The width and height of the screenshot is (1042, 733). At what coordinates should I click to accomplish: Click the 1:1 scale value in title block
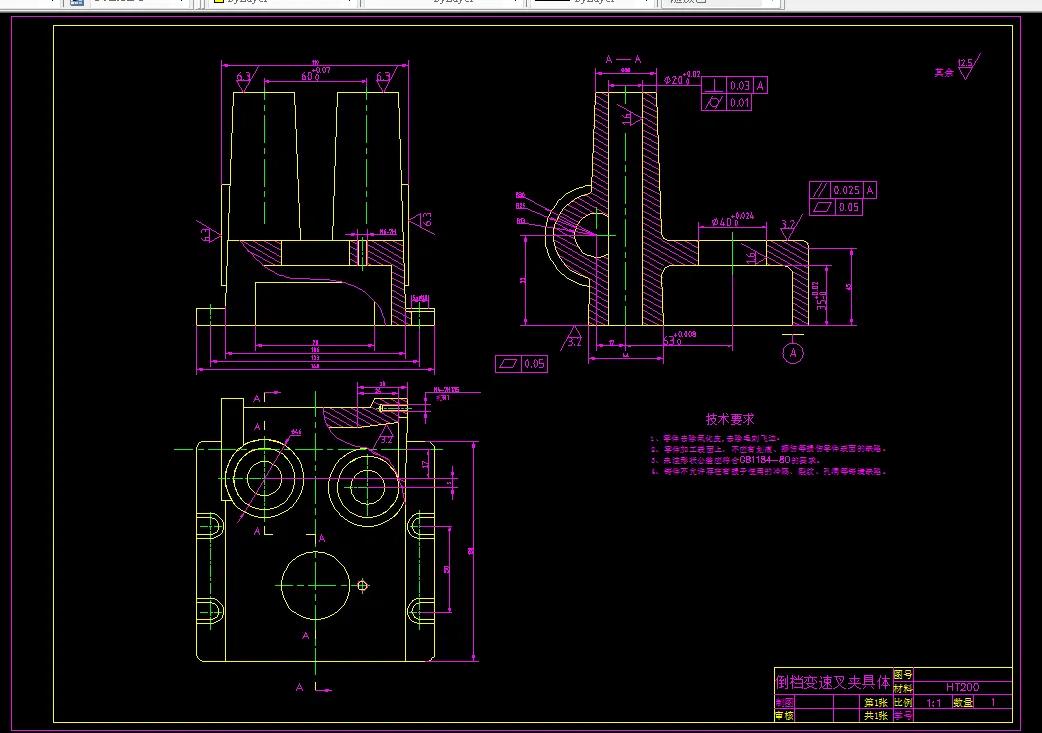pyautogui.click(x=934, y=702)
